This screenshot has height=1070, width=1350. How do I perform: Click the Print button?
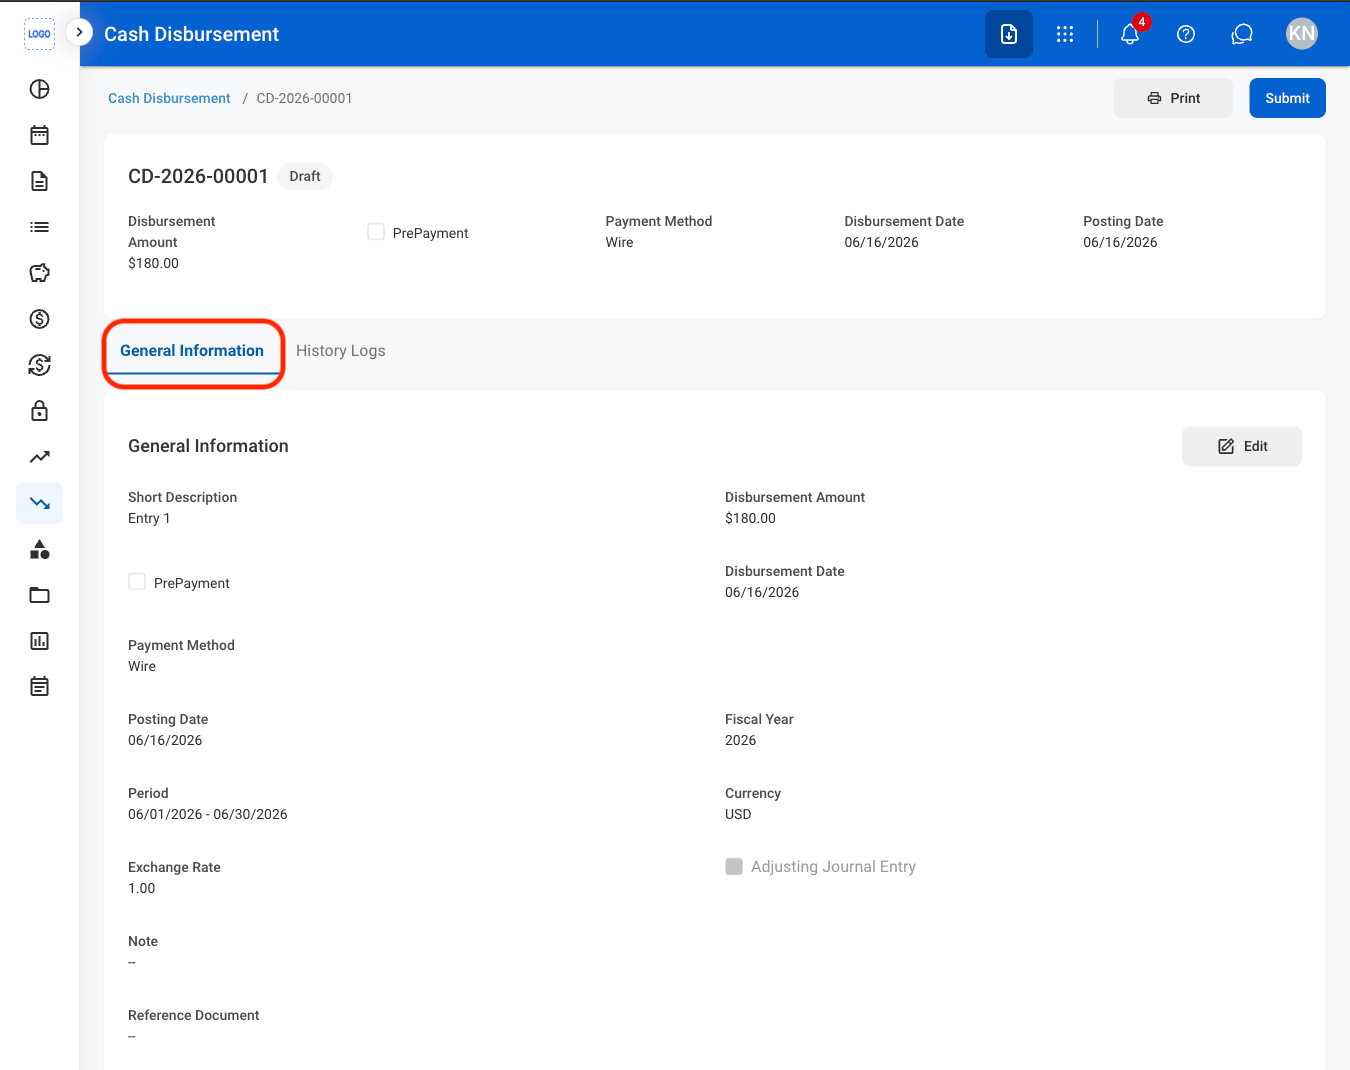point(1174,98)
